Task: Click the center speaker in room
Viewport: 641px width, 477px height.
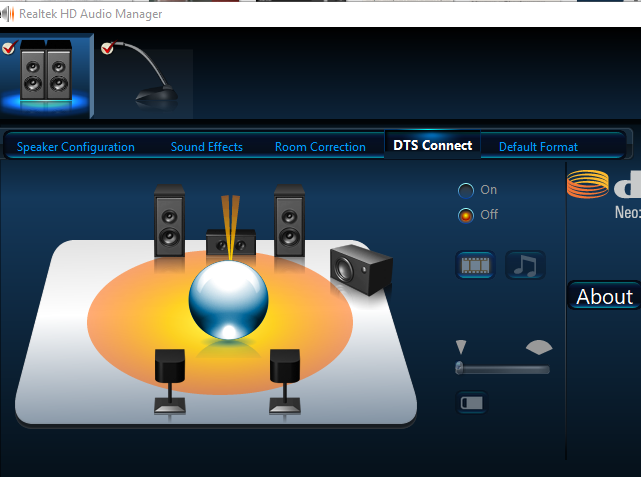Action: click(231, 242)
